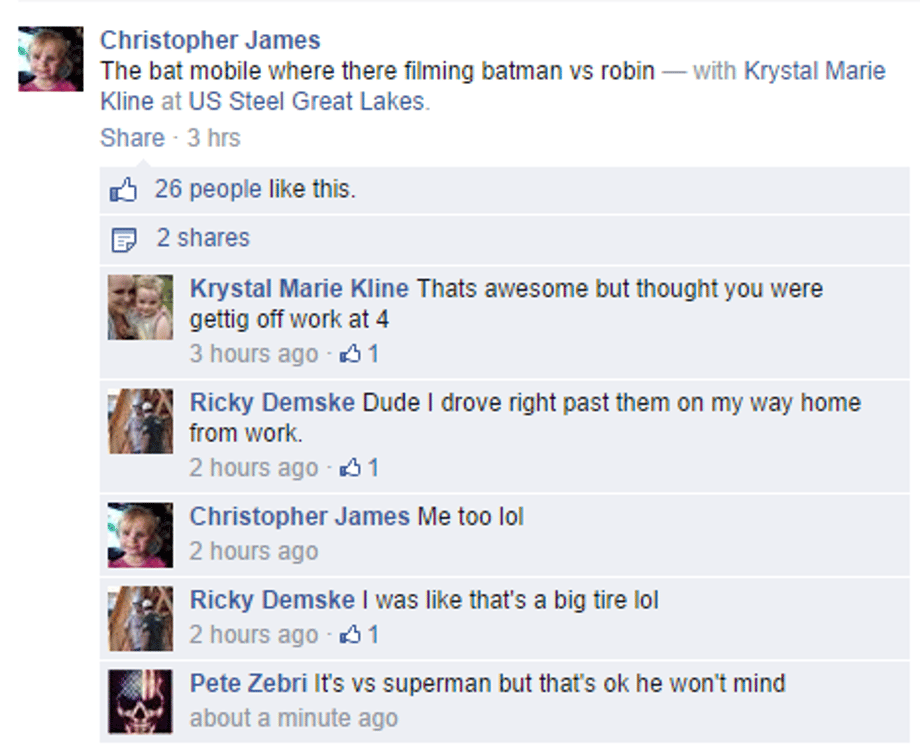920x753 pixels.
Task: Click like icon on Krystal's comment
Action: [351, 354]
